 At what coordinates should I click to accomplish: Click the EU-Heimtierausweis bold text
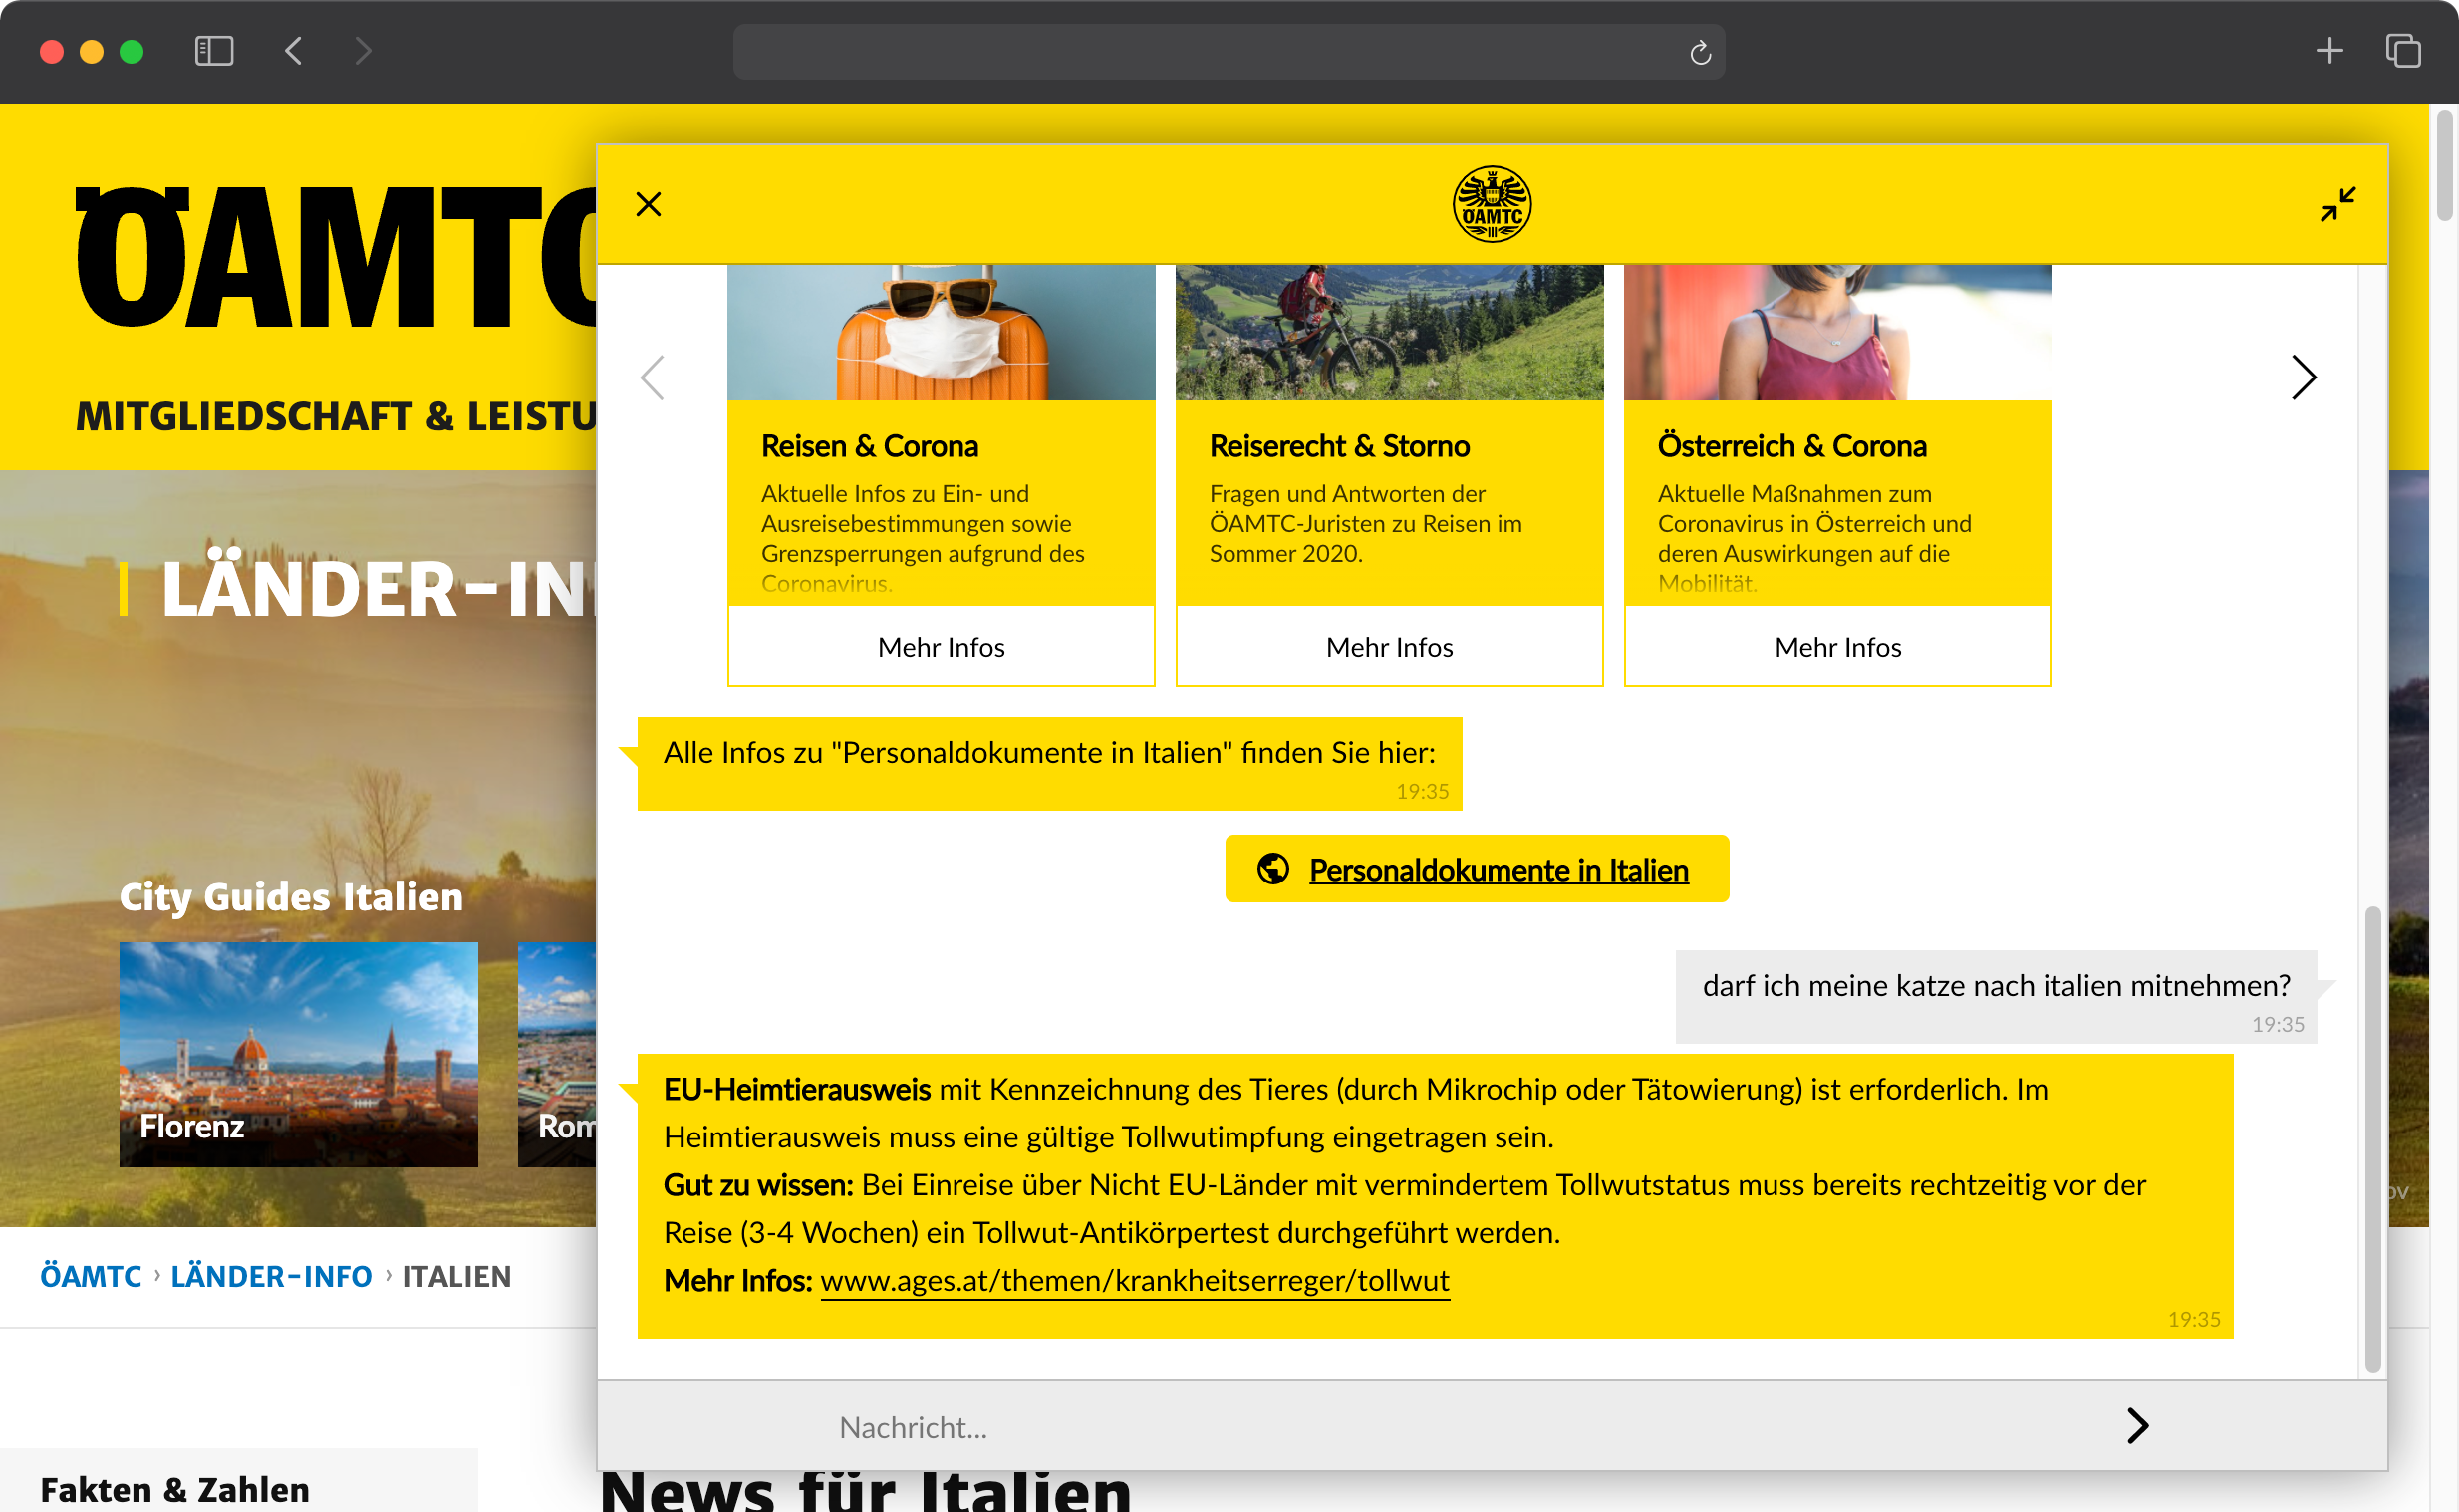[x=796, y=1089]
